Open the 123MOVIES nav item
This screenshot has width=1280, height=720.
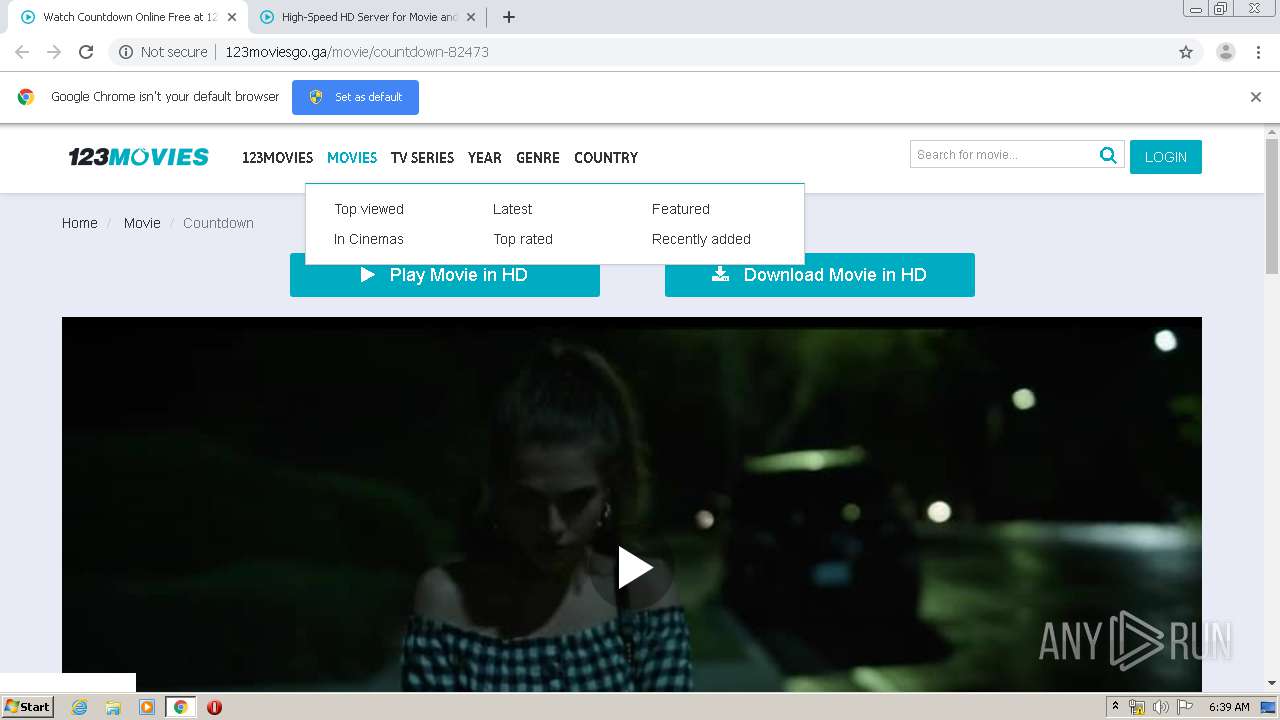[277, 158]
